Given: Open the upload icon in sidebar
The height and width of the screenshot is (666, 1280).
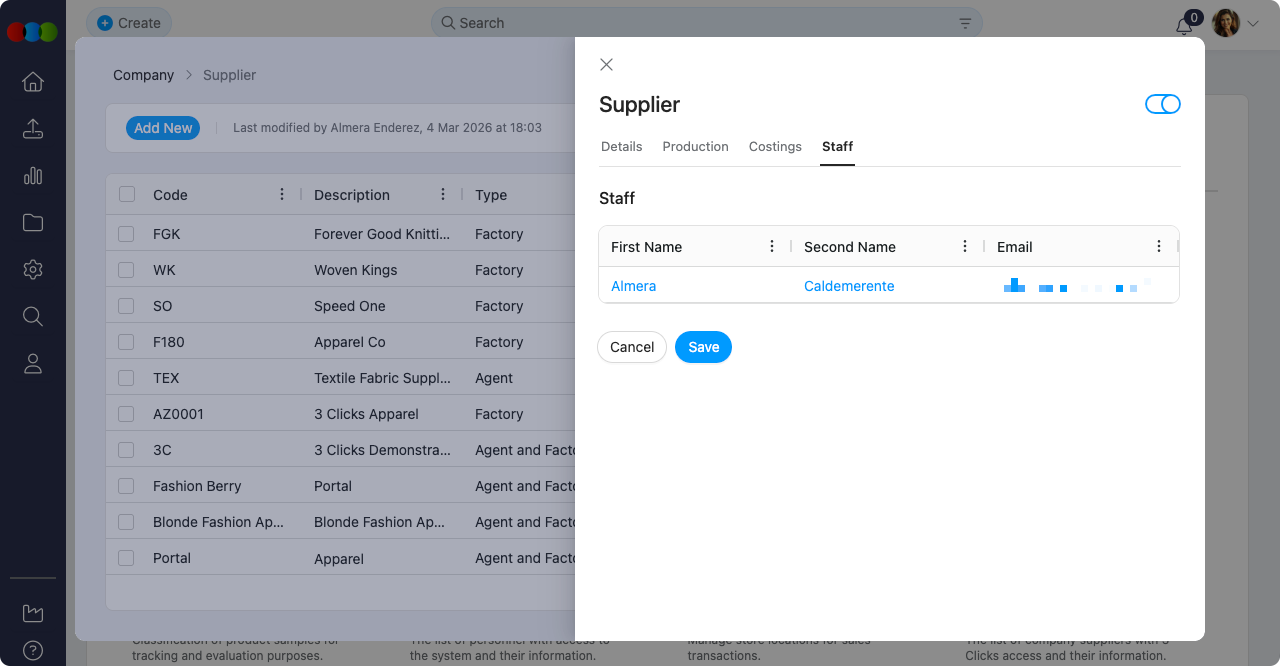Looking at the screenshot, I should click(33, 129).
